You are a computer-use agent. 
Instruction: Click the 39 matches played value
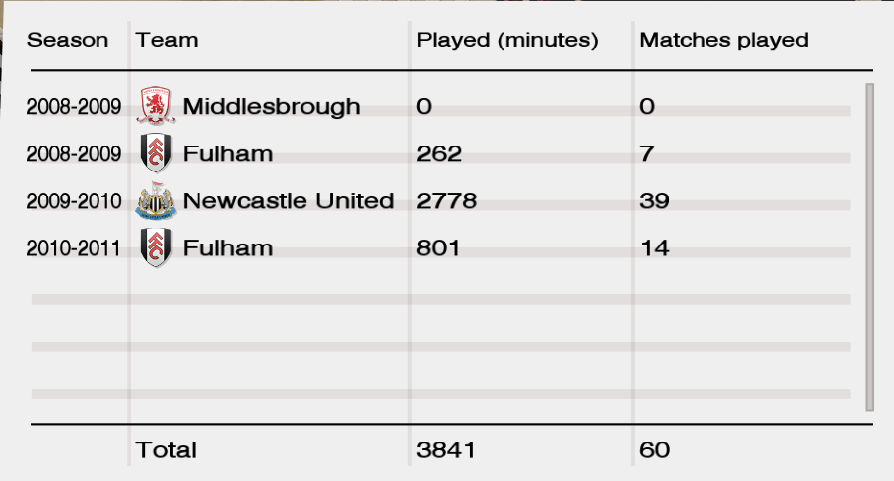(x=654, y=201)
